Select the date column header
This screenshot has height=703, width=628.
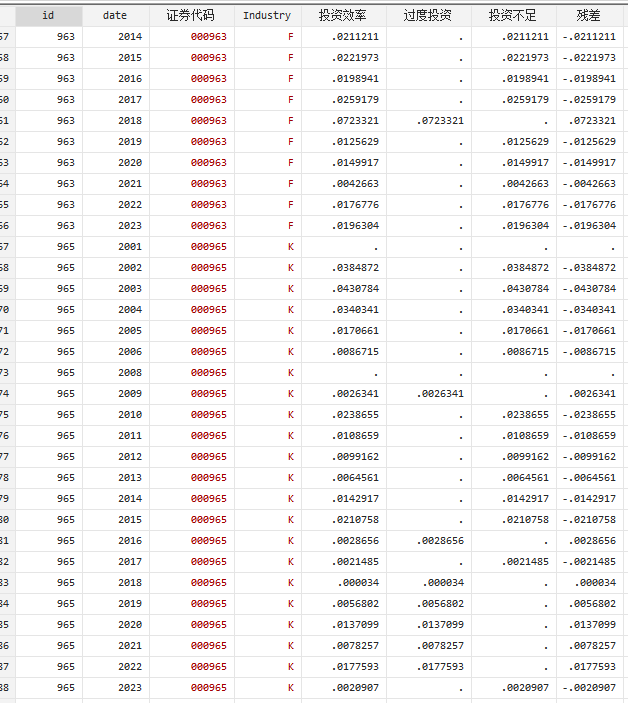click(114, 15)
